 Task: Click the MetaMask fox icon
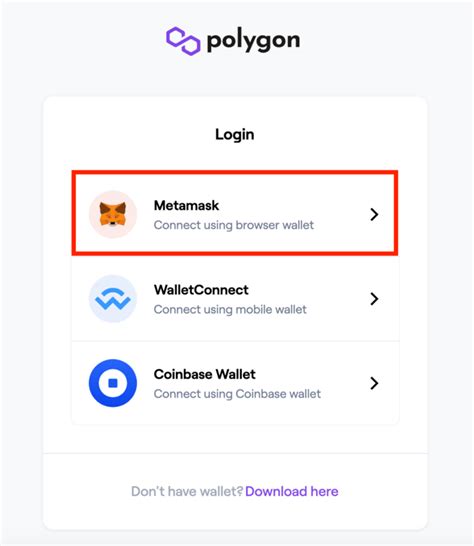113,214
